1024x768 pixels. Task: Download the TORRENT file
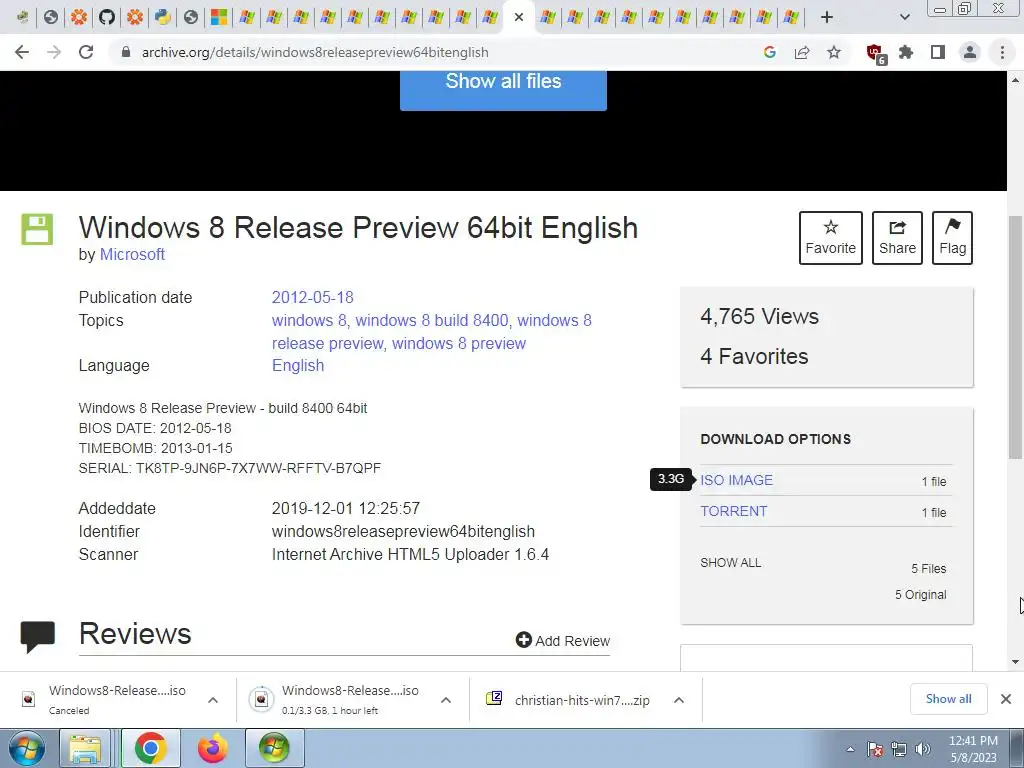click(733, 511)
